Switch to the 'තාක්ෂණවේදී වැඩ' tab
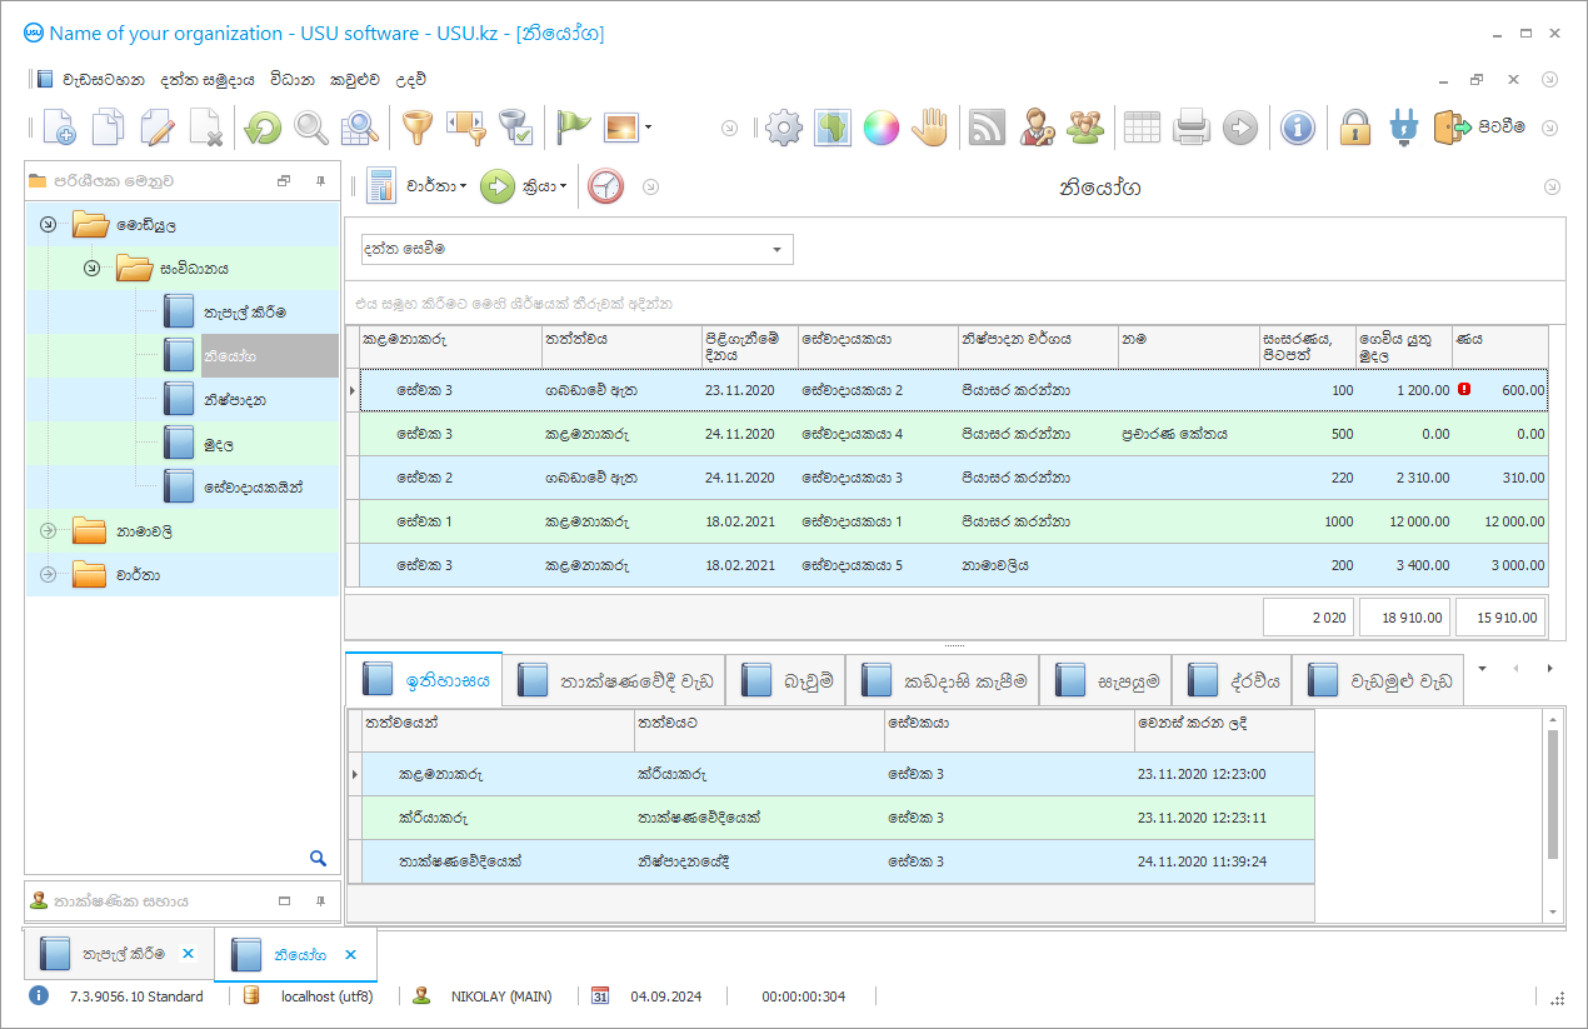 tap(614, 681)
